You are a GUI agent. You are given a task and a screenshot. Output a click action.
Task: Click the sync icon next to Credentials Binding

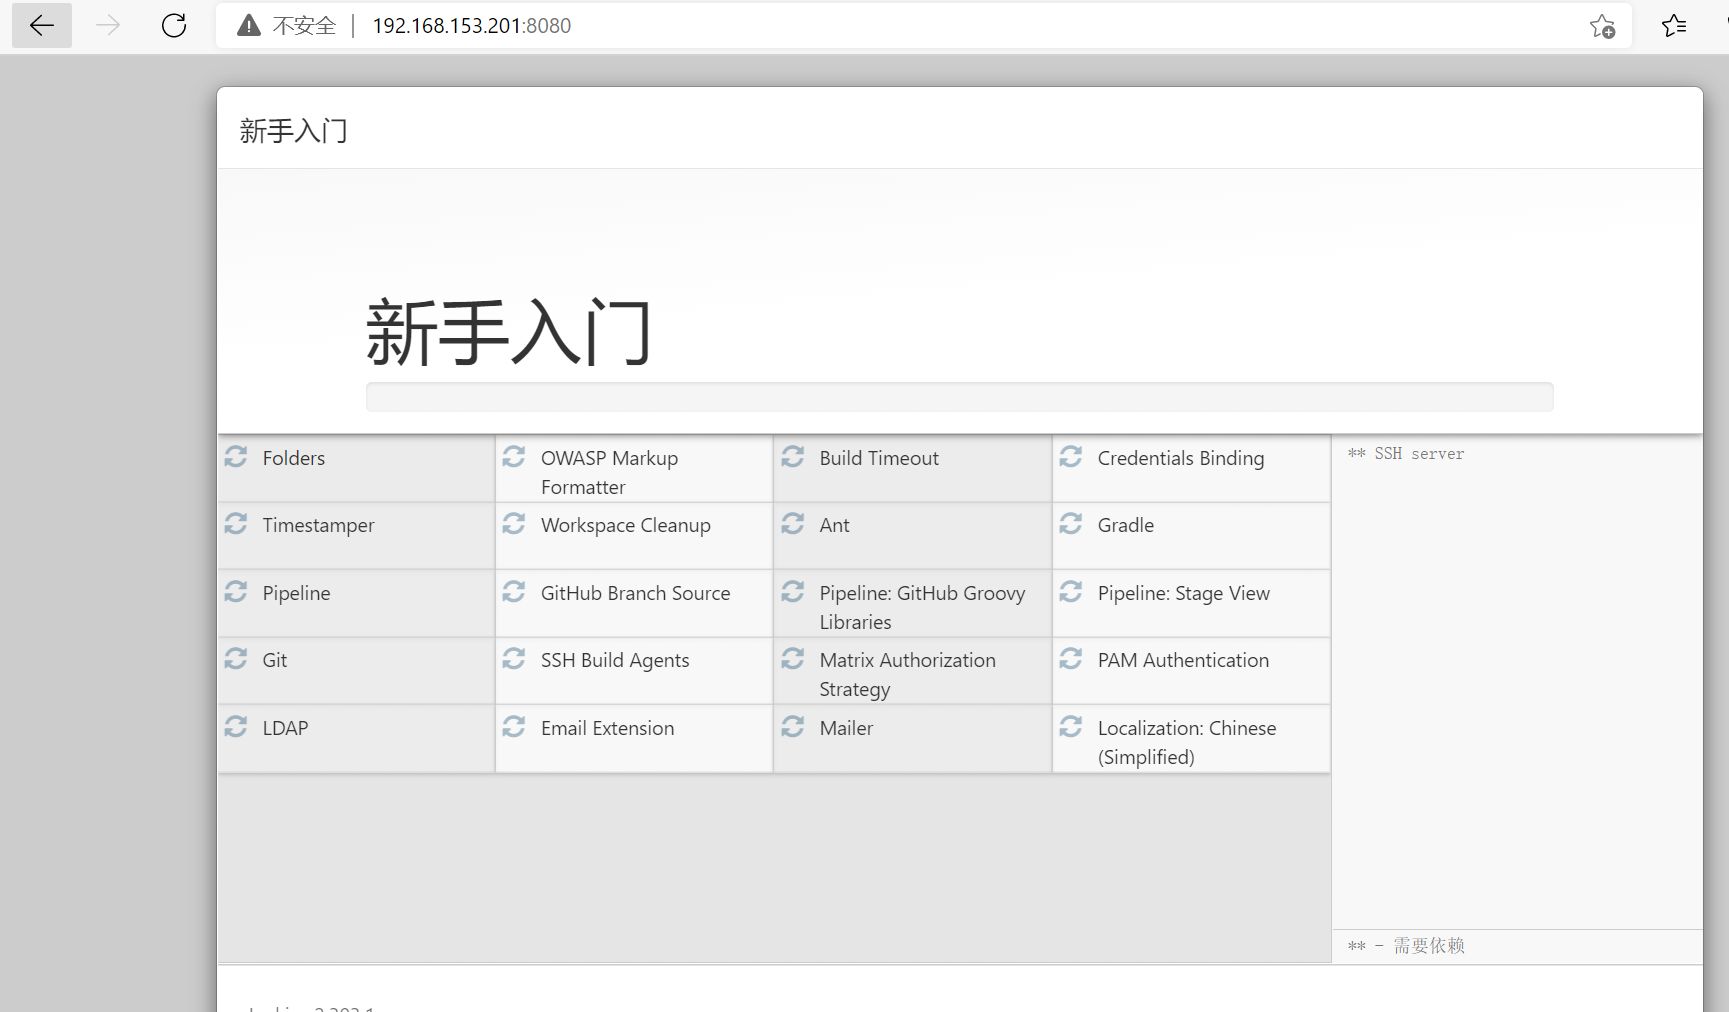(x=1071, y=457)
